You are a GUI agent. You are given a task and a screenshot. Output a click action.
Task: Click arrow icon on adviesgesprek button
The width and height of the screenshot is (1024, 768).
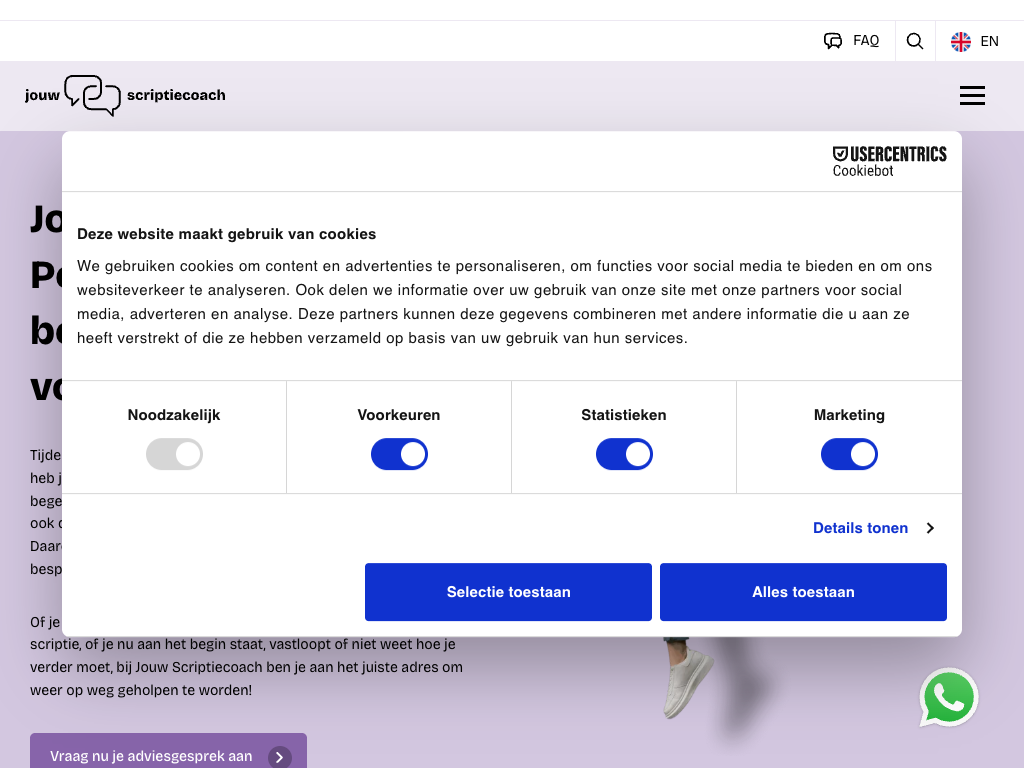click(280, 757)
